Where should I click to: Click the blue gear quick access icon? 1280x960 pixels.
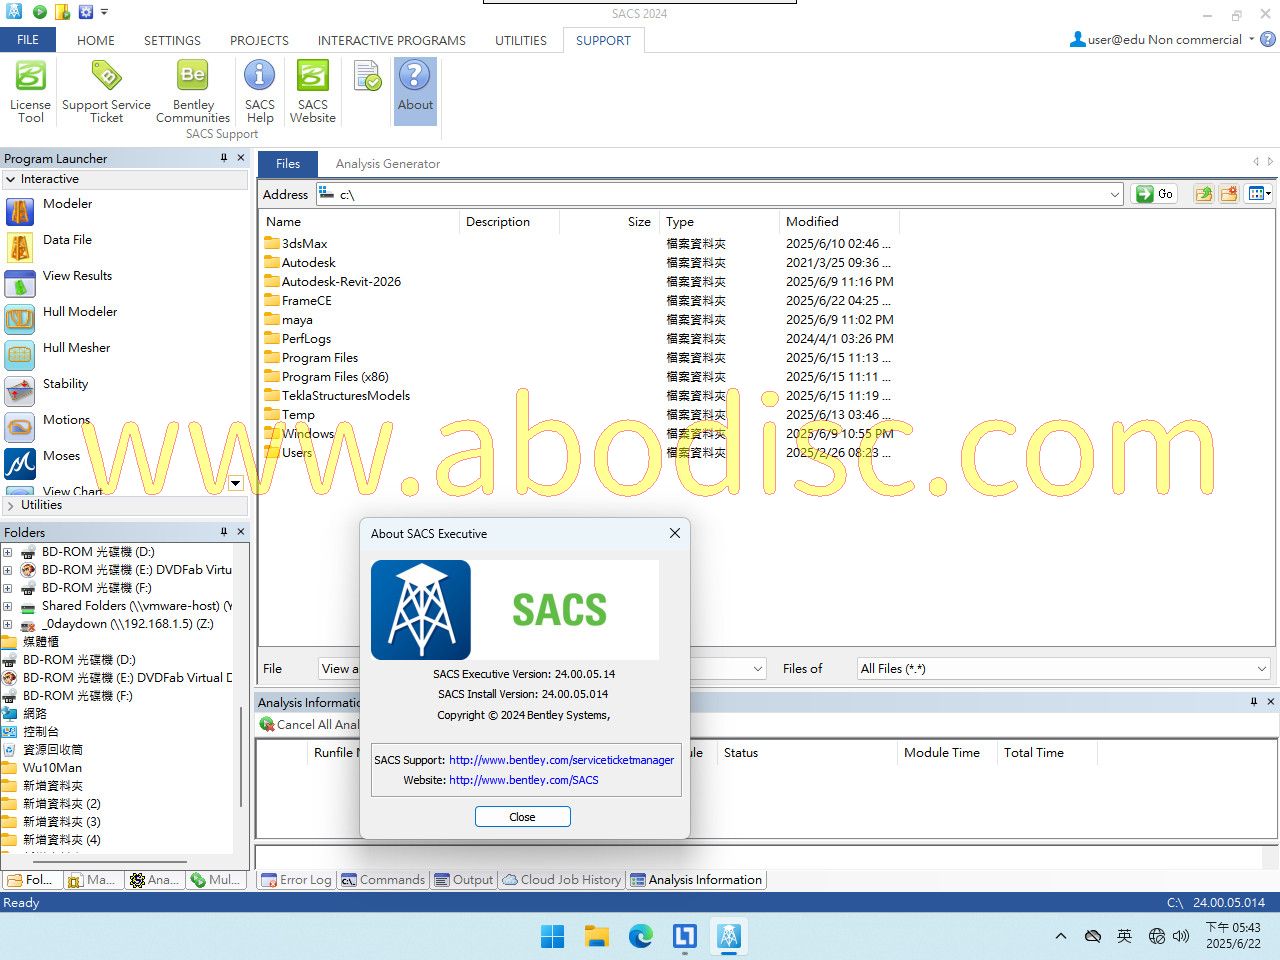click(85, 12)
